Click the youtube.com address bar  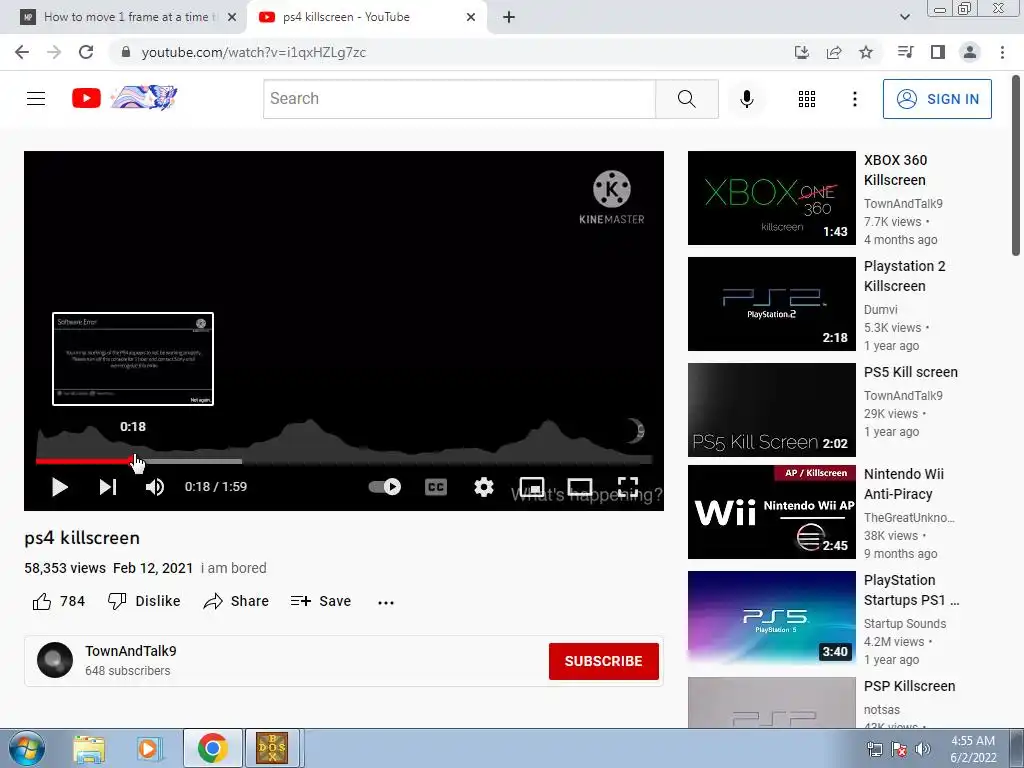451,52
